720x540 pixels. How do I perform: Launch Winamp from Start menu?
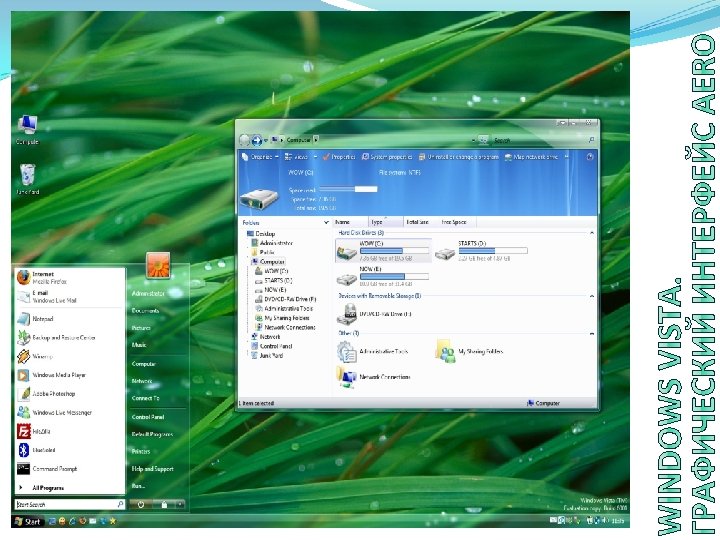(x=35, y=356)
